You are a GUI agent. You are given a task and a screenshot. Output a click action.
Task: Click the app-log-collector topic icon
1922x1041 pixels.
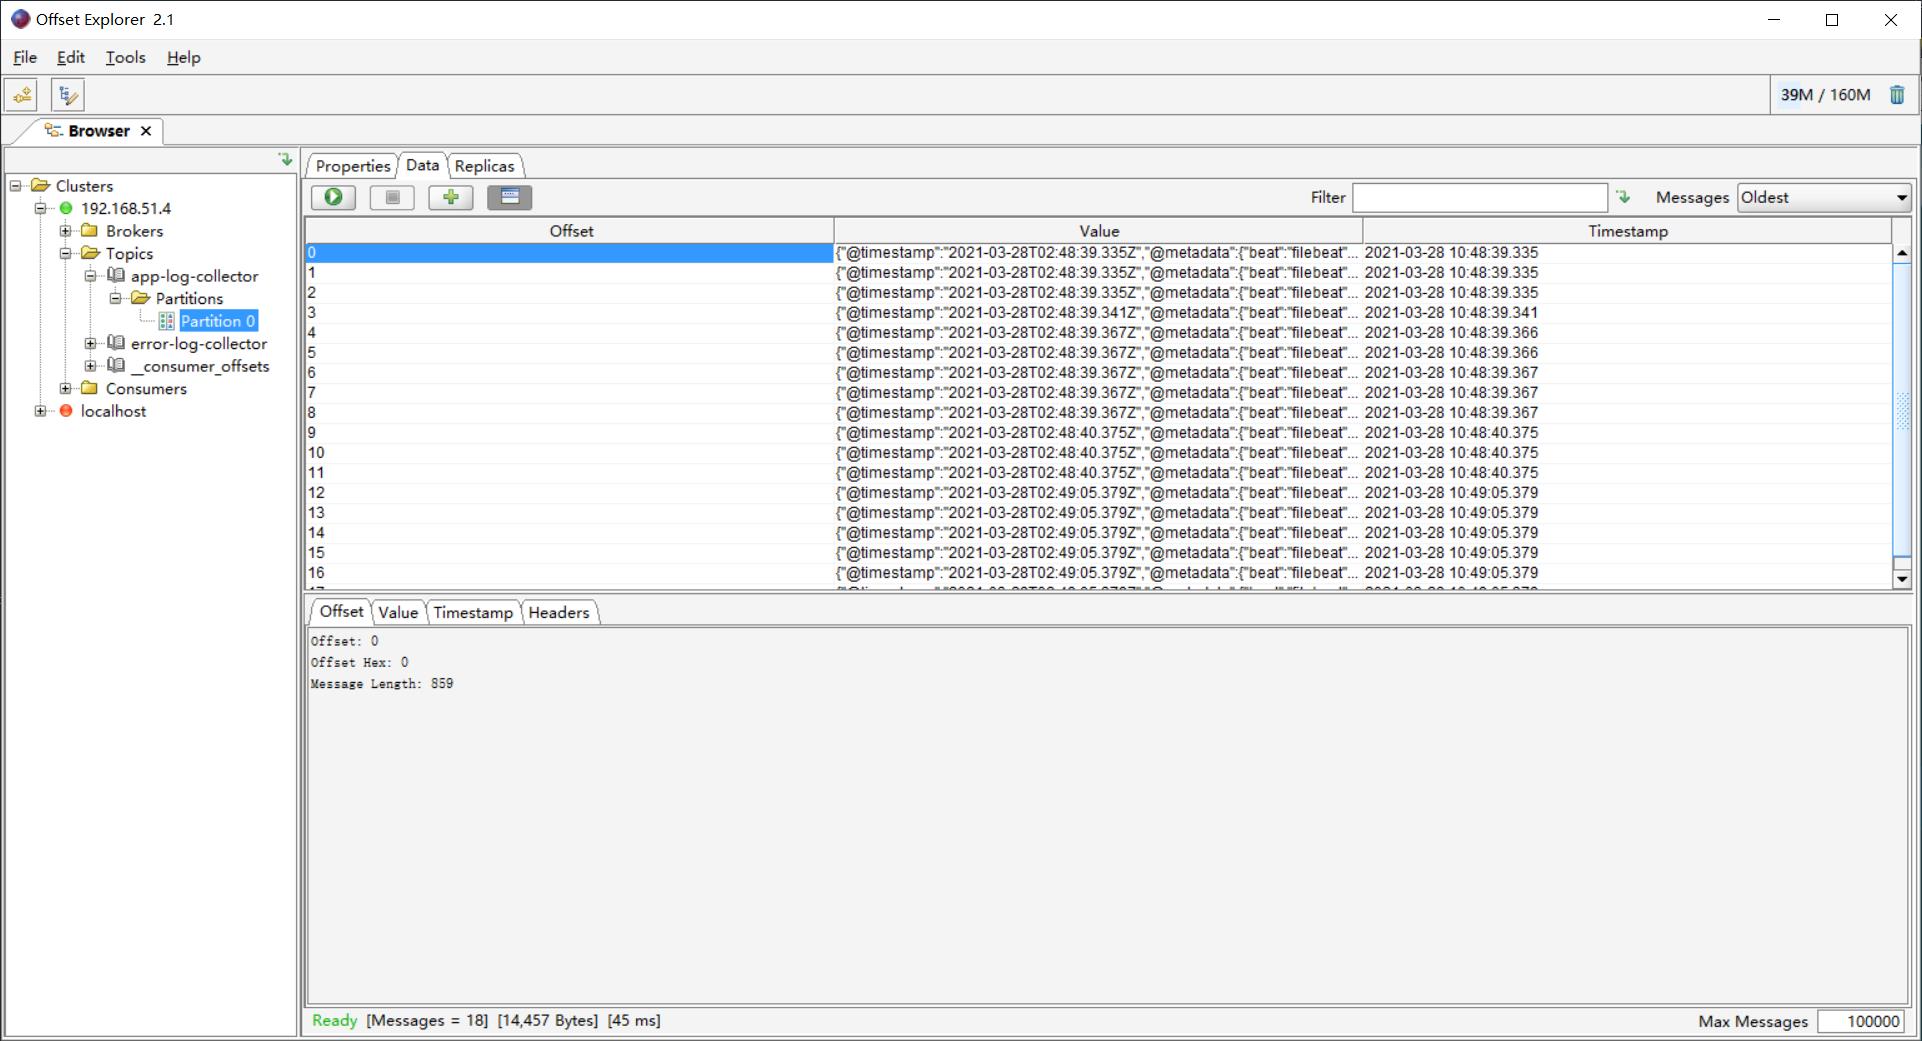pos(116,275)
